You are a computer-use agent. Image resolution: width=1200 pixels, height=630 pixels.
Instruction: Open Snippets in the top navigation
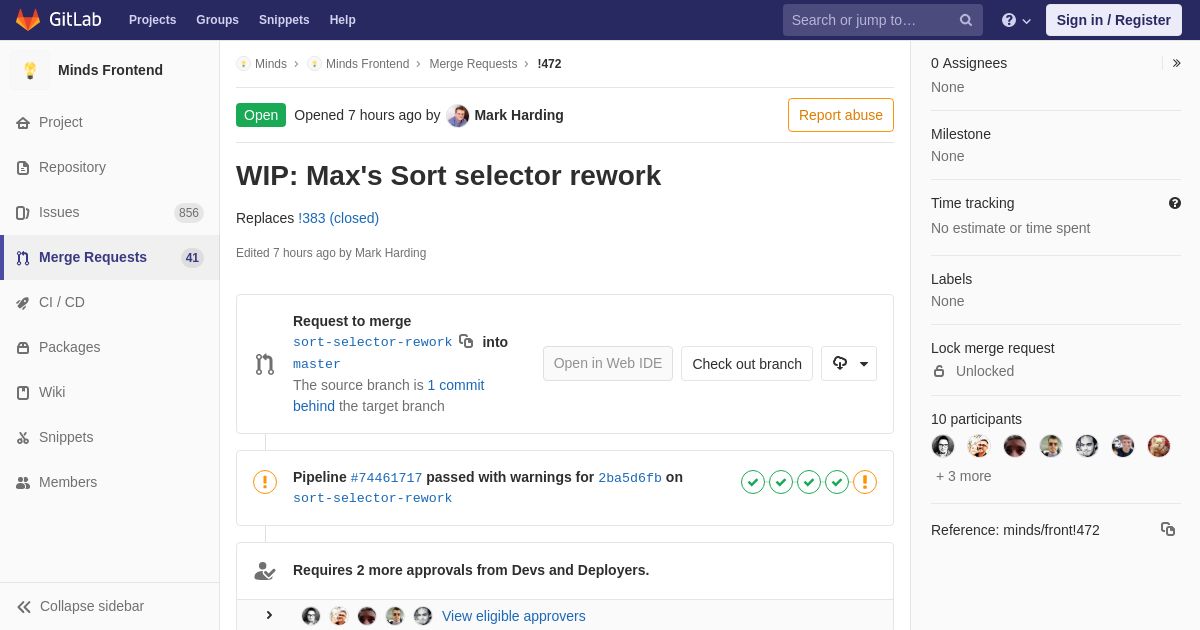pyautogui.click(x=284, y=20)
